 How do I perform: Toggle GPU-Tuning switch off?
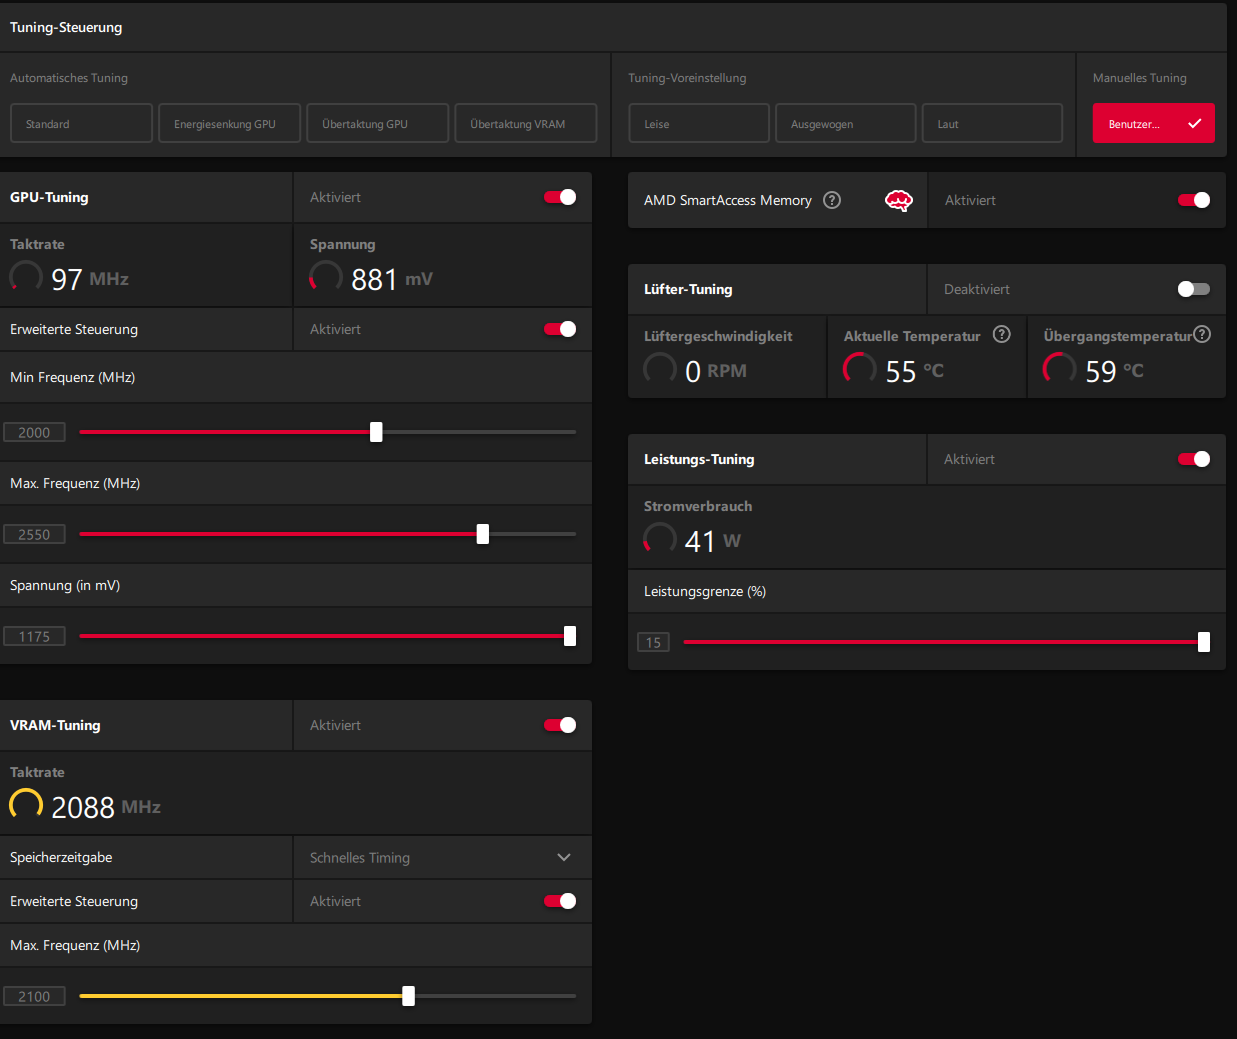point(560,197)
